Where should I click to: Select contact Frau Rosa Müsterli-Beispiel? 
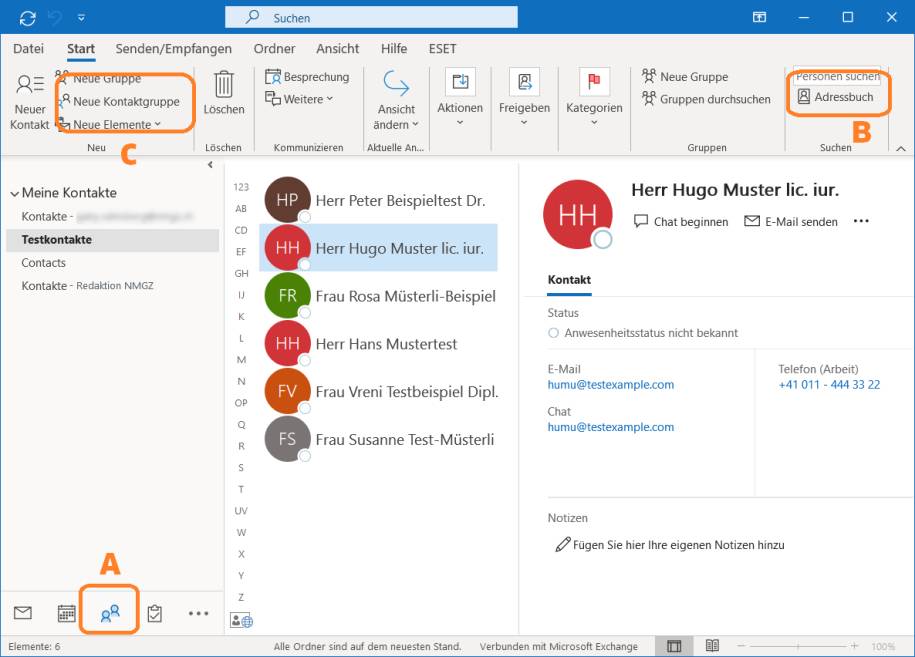(378, 296)
